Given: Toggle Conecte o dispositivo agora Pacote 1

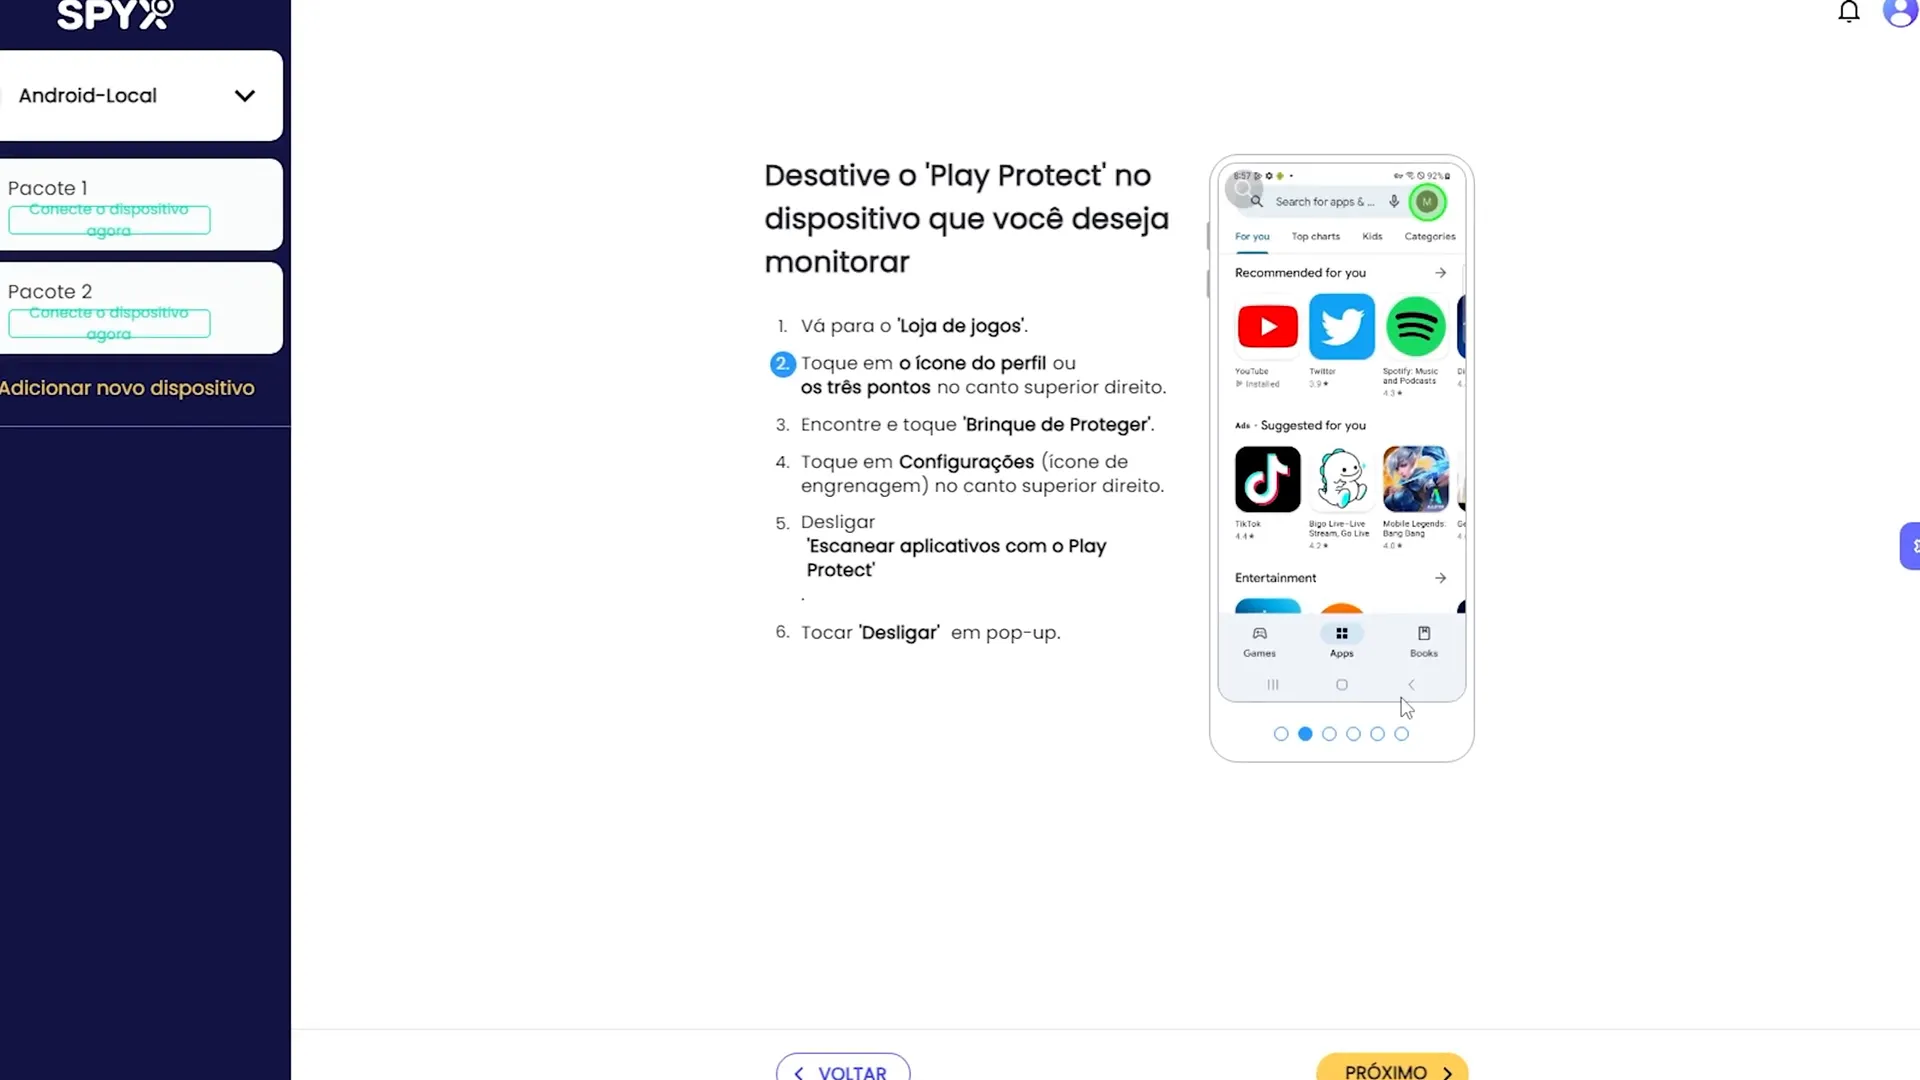Looking at the screenshot, I should [108, 220].
